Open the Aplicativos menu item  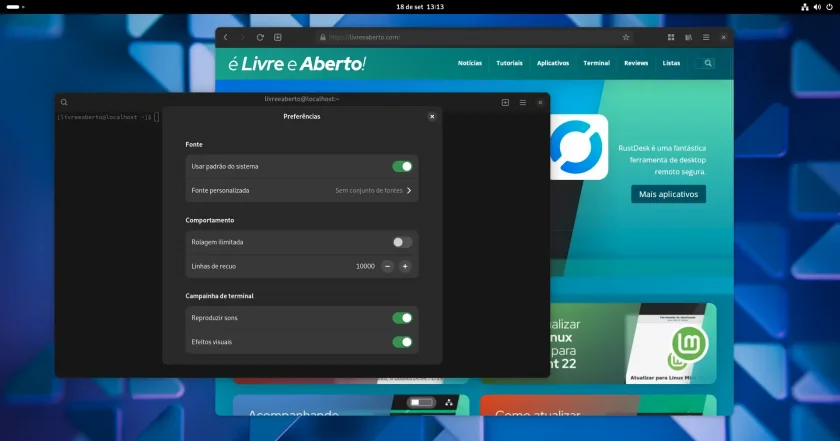pos(553,63)
